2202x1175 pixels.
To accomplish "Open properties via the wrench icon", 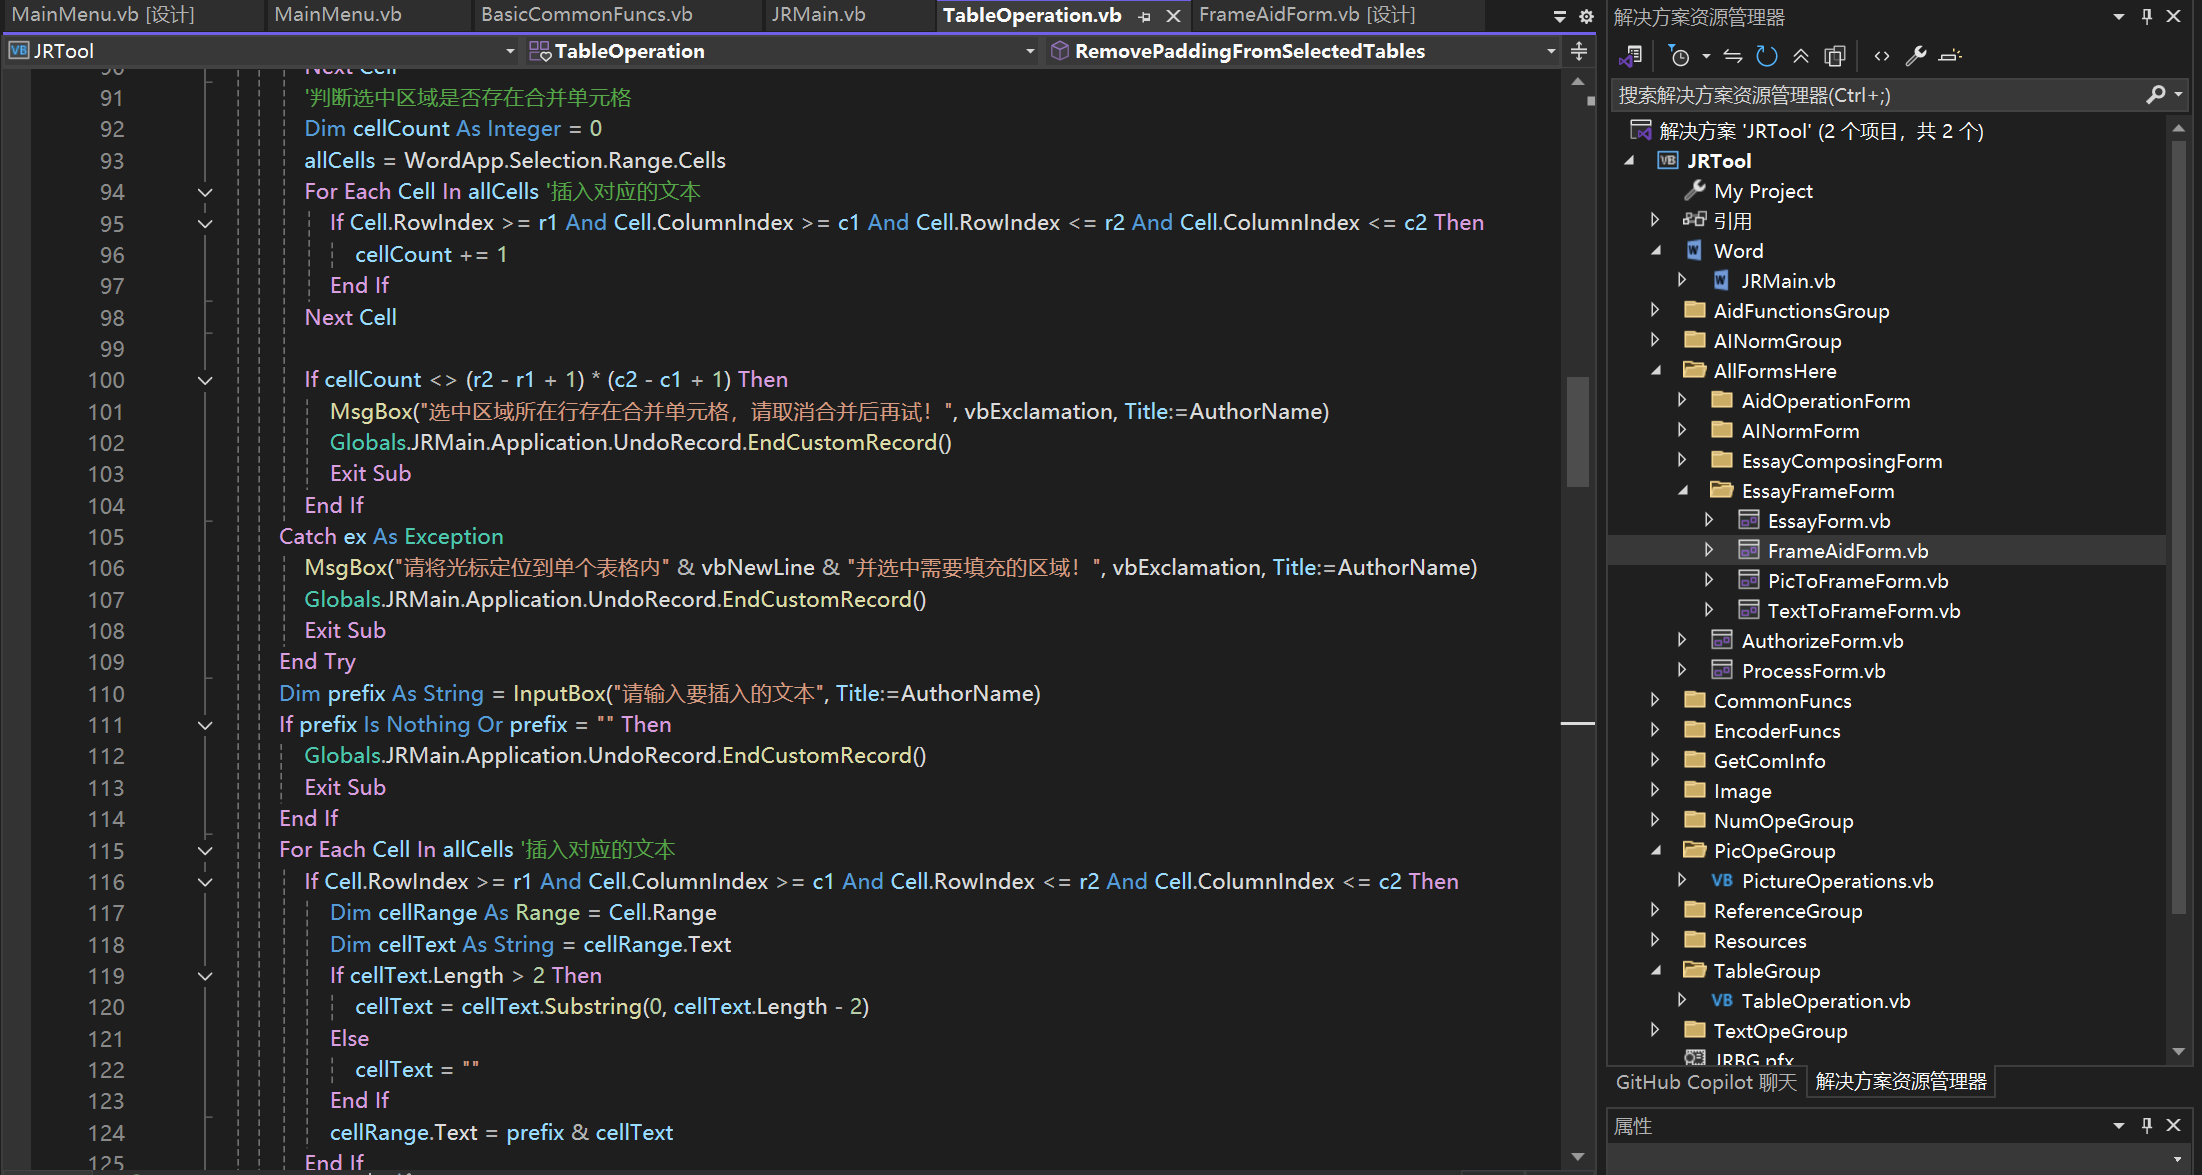I will pos(1916,56).
